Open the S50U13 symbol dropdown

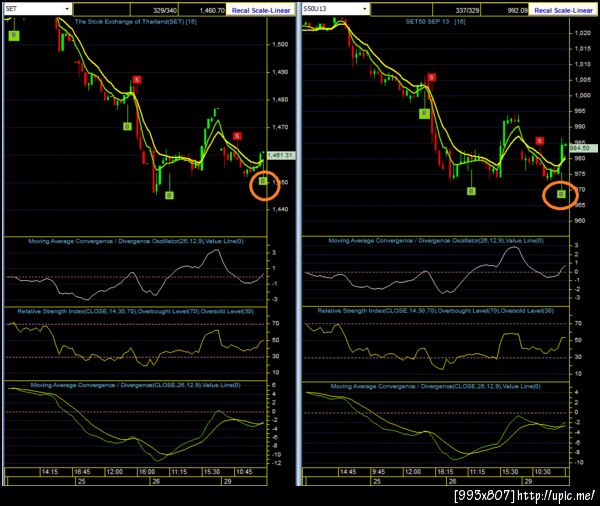click(x=365, y=8)
